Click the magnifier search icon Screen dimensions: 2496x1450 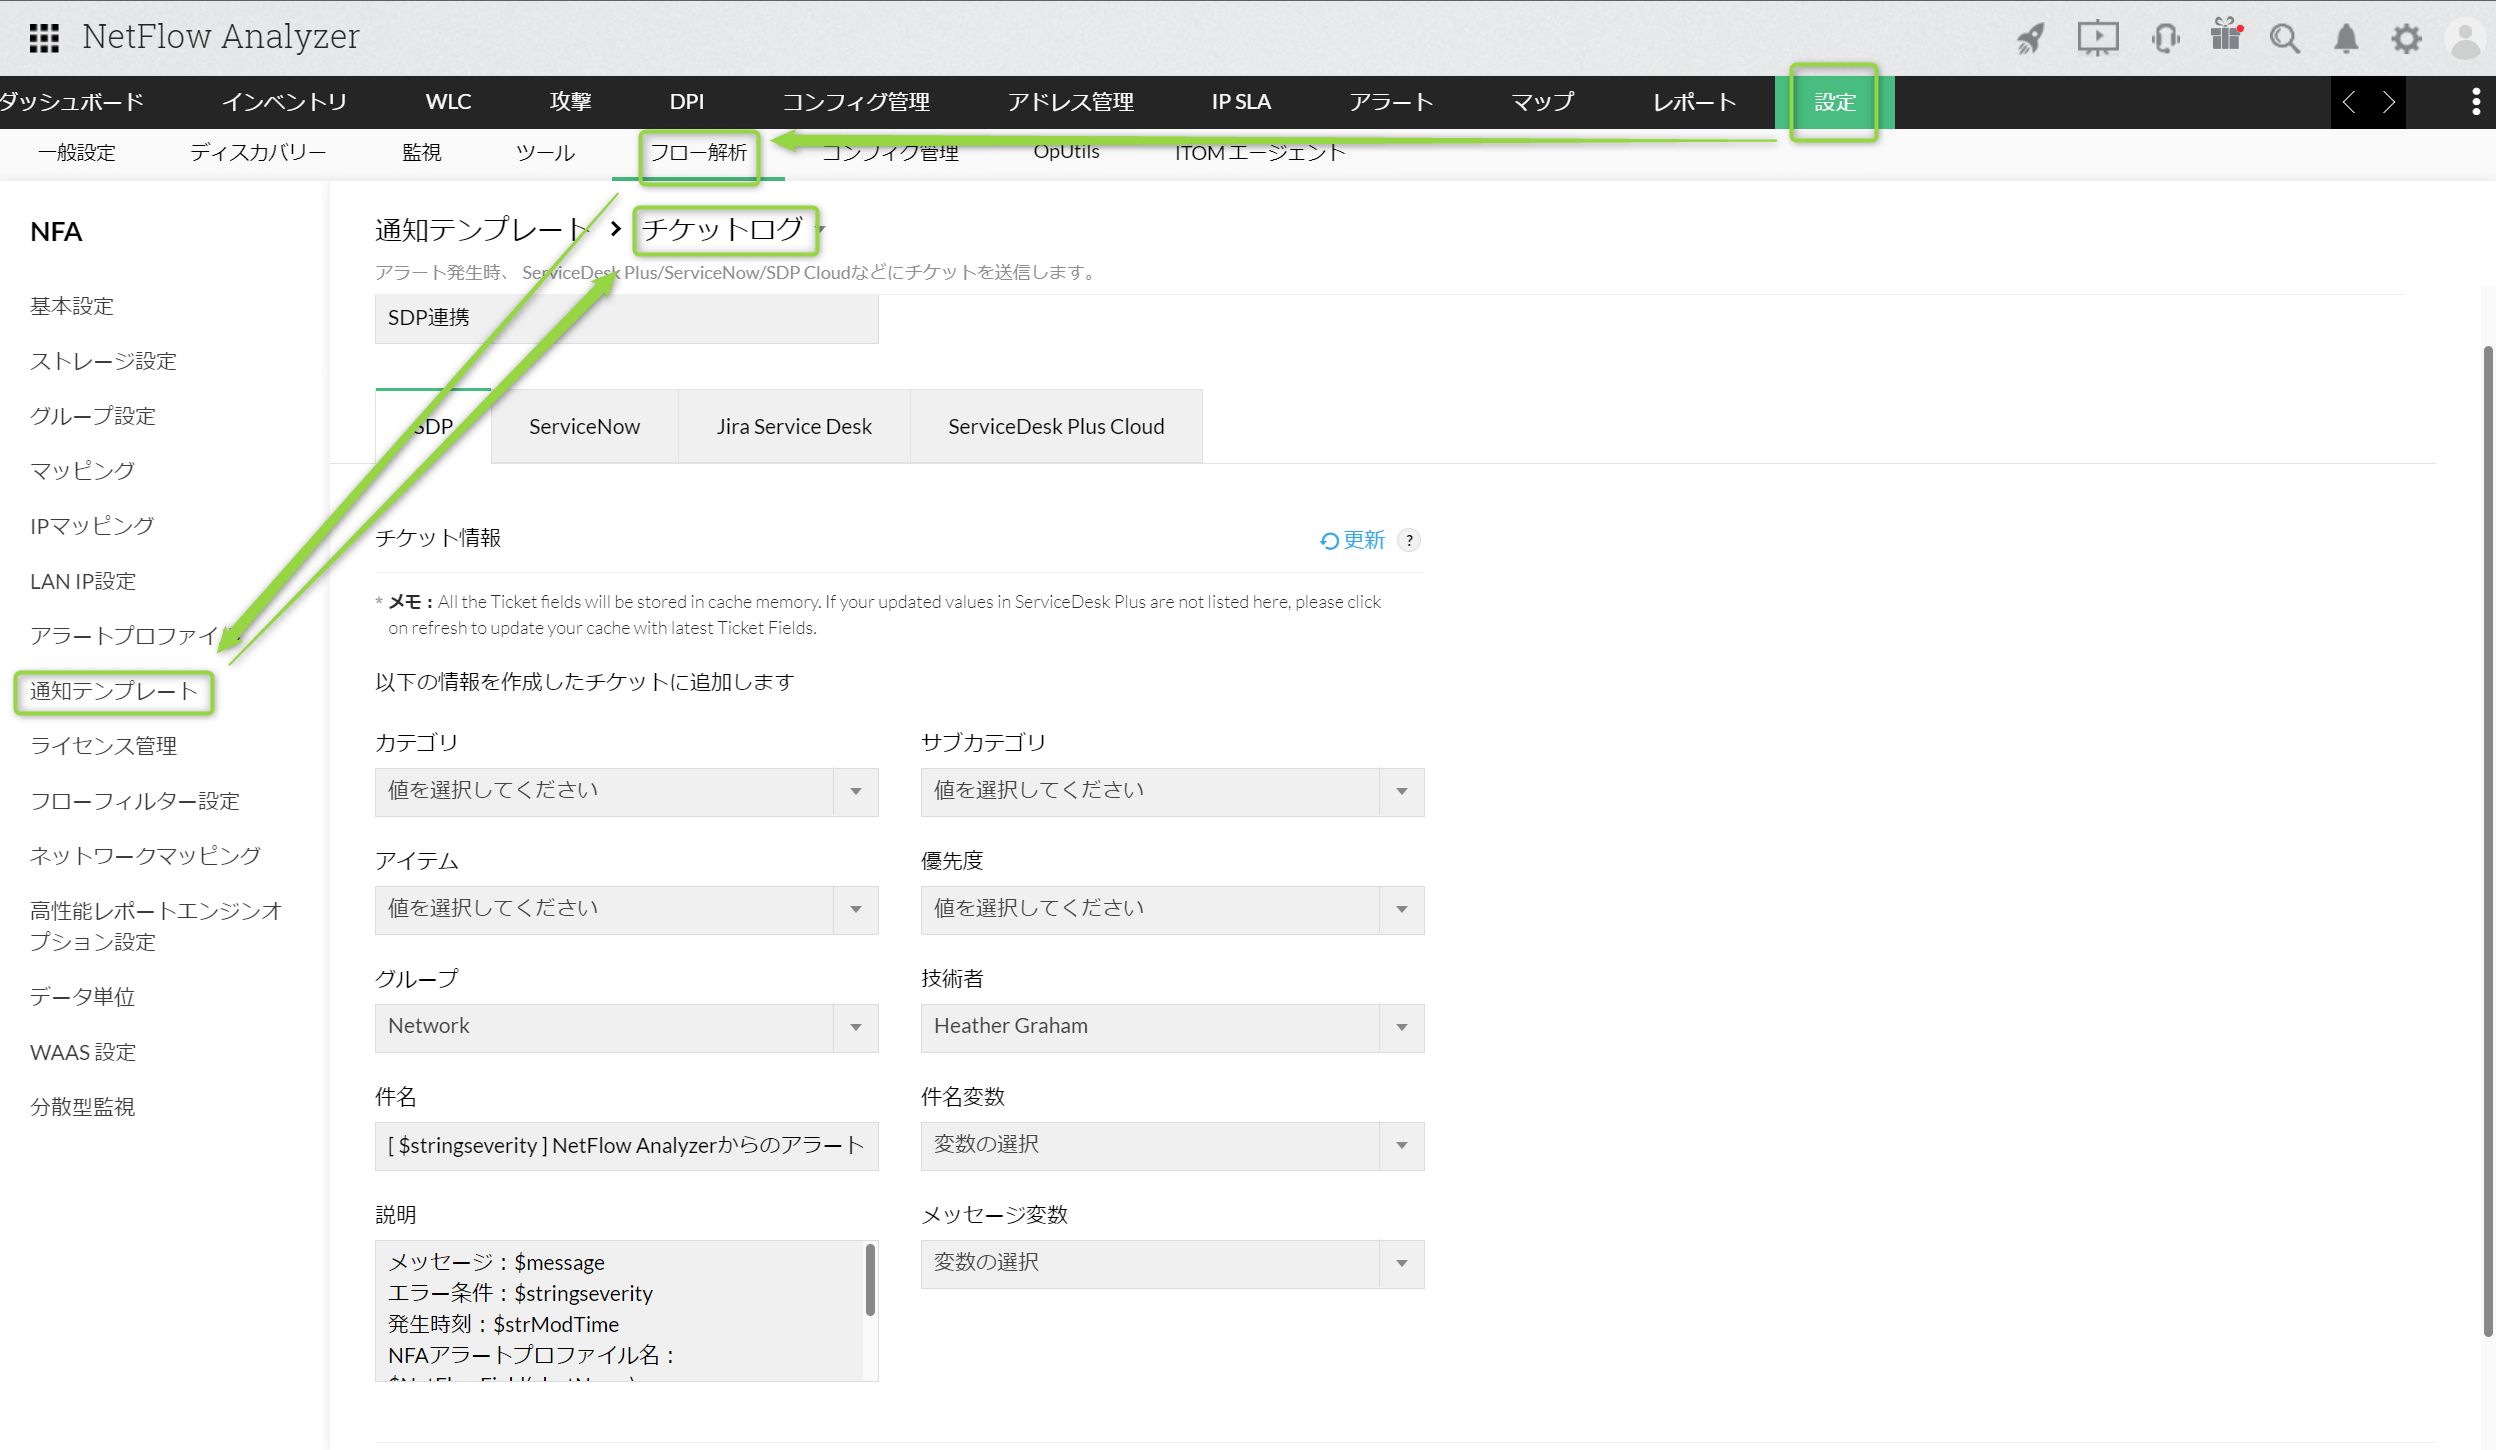(2285, 39)
